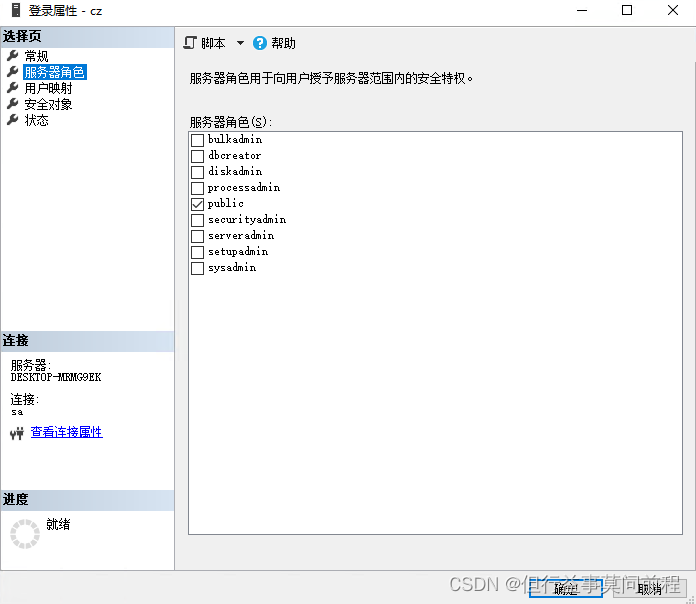
Task: Open the script dropdown arrow
Action: (x=240, y=43)
